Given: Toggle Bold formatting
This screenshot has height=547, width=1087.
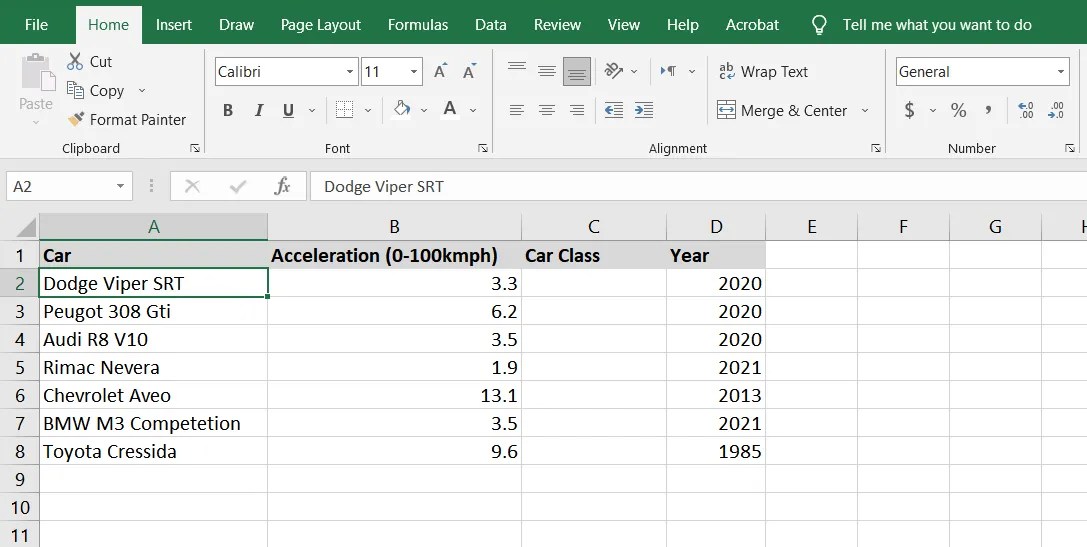Looking at the screenshot, I should 227,110.
